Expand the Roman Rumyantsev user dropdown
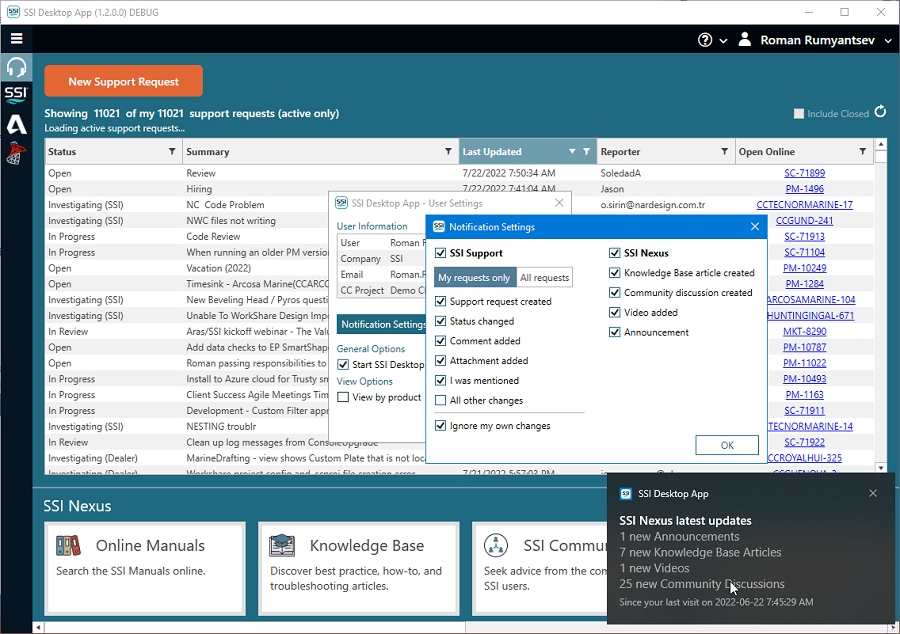This screenshot has height=634, width=900. 888,41
